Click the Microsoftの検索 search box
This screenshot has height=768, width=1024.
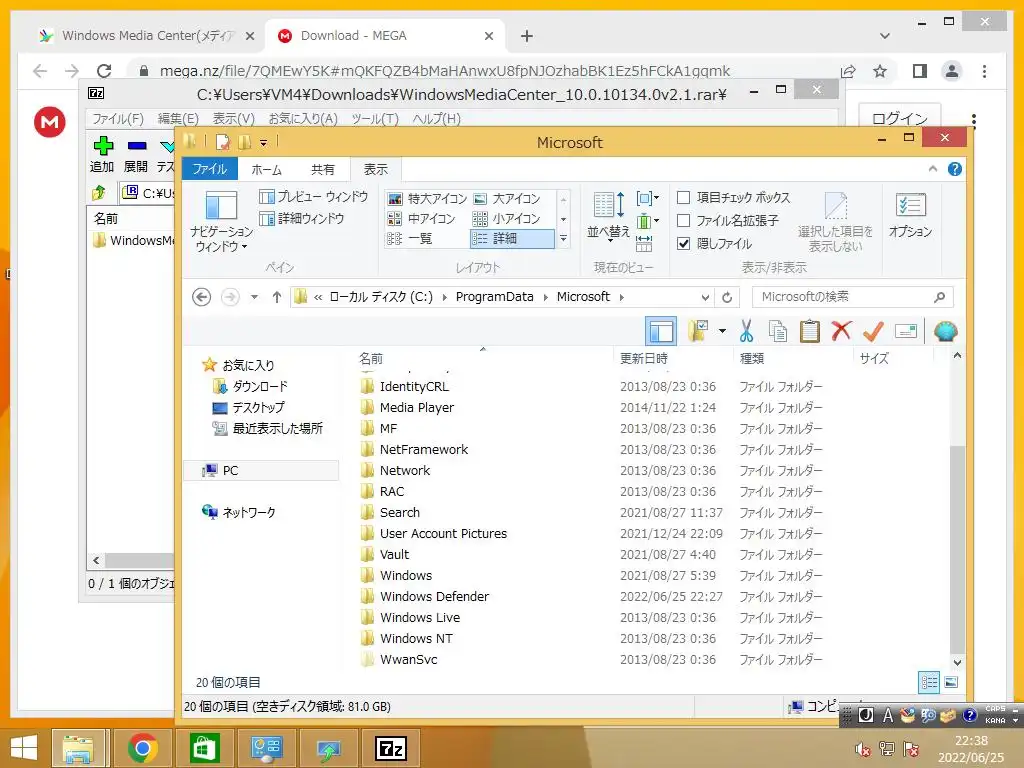852,297
